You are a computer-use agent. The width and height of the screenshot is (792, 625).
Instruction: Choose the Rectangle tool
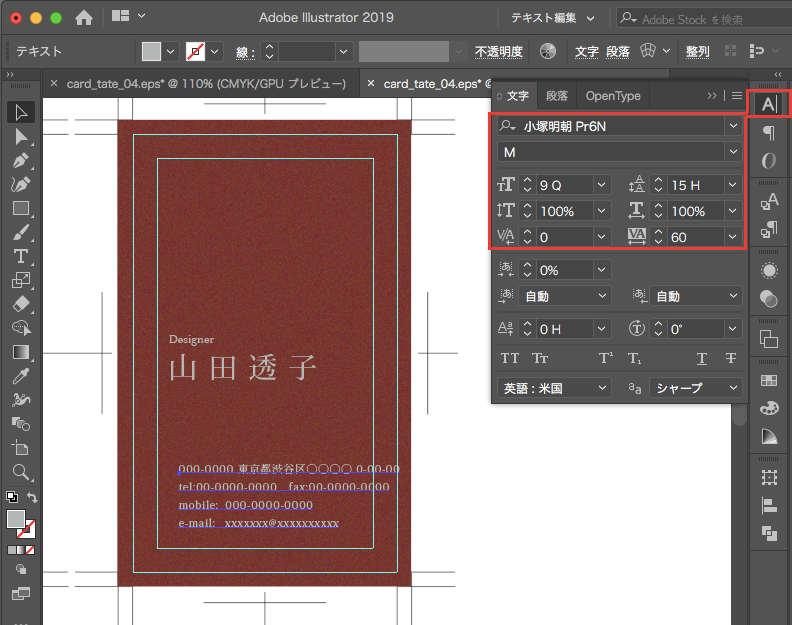click(20, 209)
